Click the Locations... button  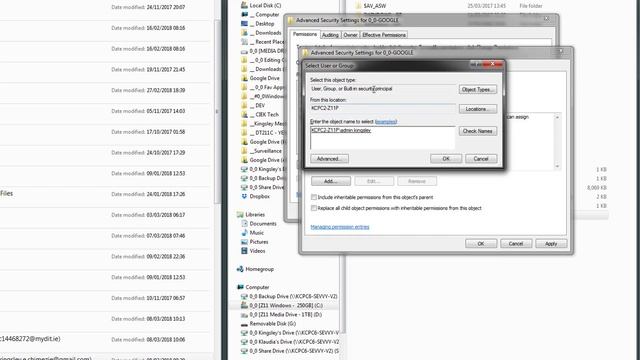pyautogui.click(x=478, y=109)
